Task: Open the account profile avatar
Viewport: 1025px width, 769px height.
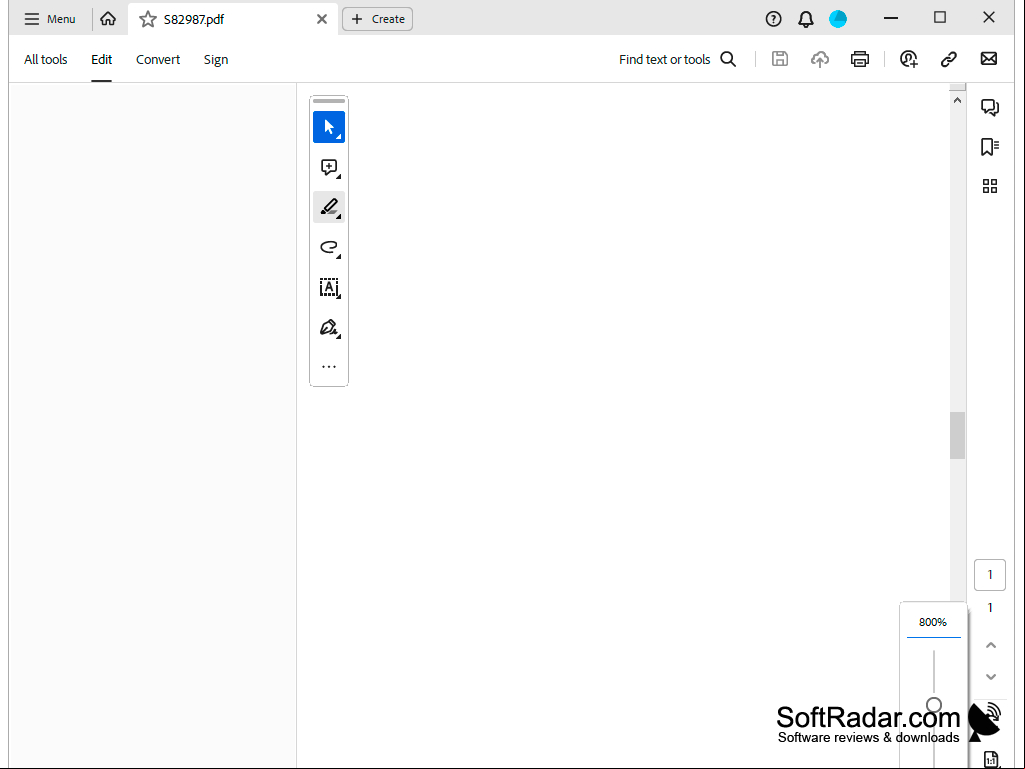Action: click(838, 19)
